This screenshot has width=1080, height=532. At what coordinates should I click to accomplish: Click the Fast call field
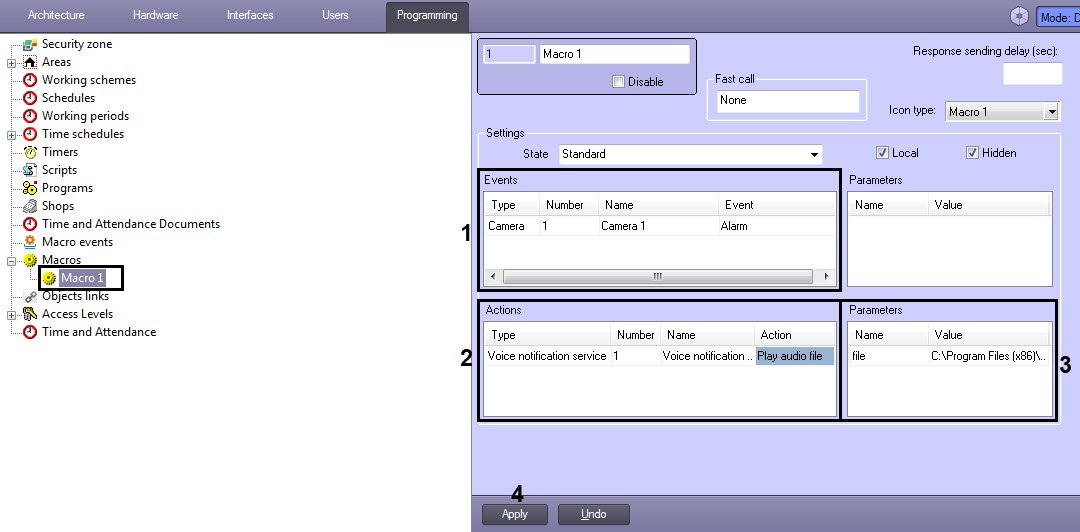click(788, 101)
